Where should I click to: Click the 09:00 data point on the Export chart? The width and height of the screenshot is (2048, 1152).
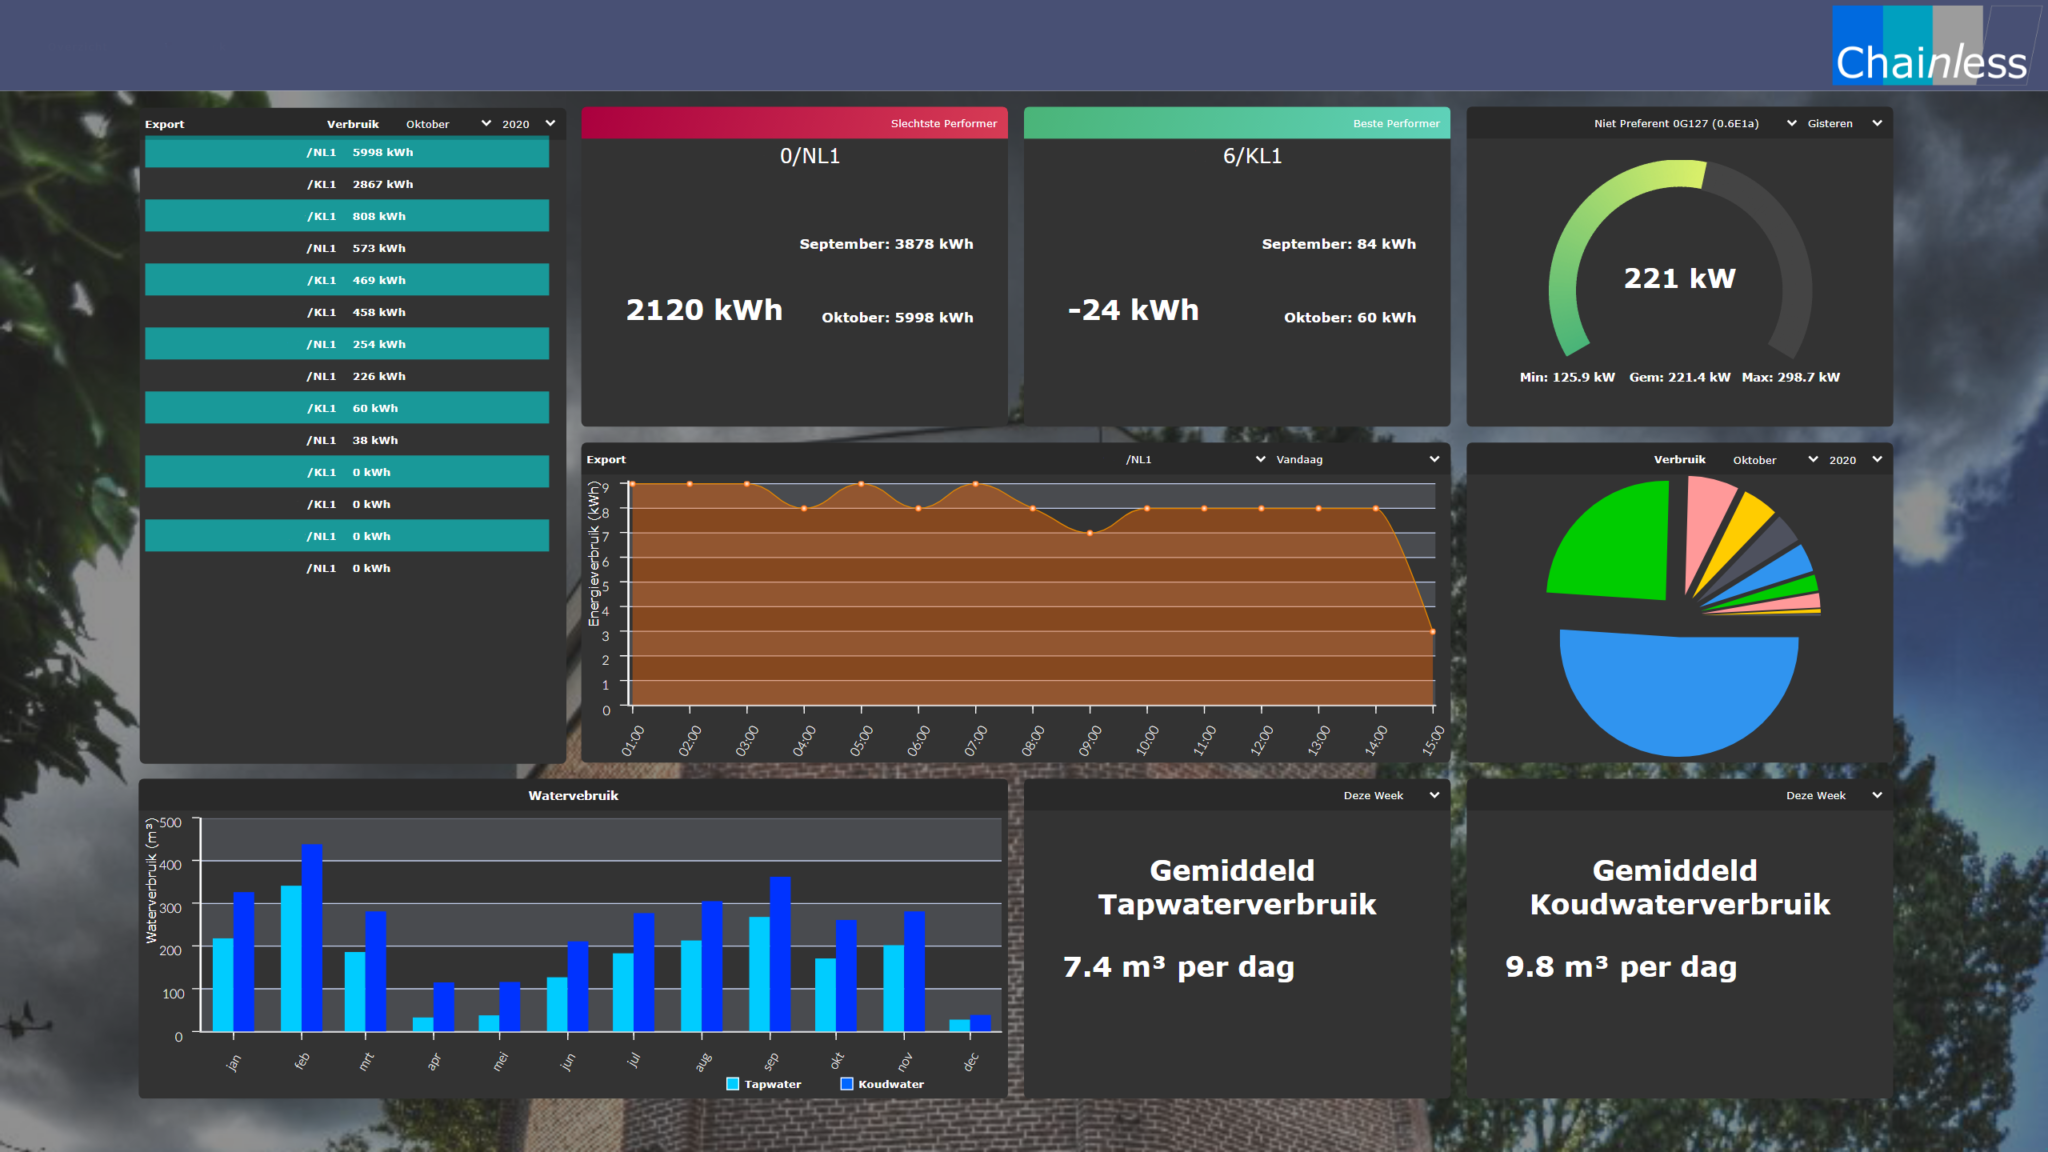point(1088,534)
